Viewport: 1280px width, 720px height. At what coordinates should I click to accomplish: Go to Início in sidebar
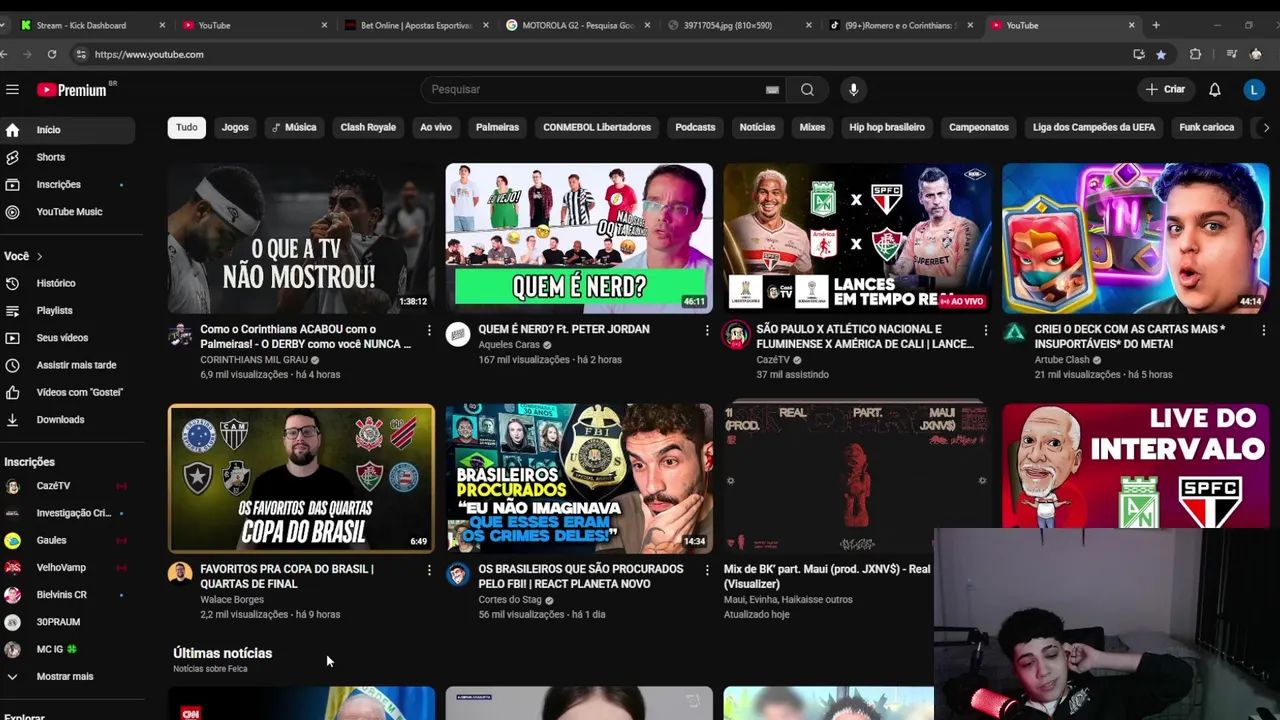[x=67, y=130]
